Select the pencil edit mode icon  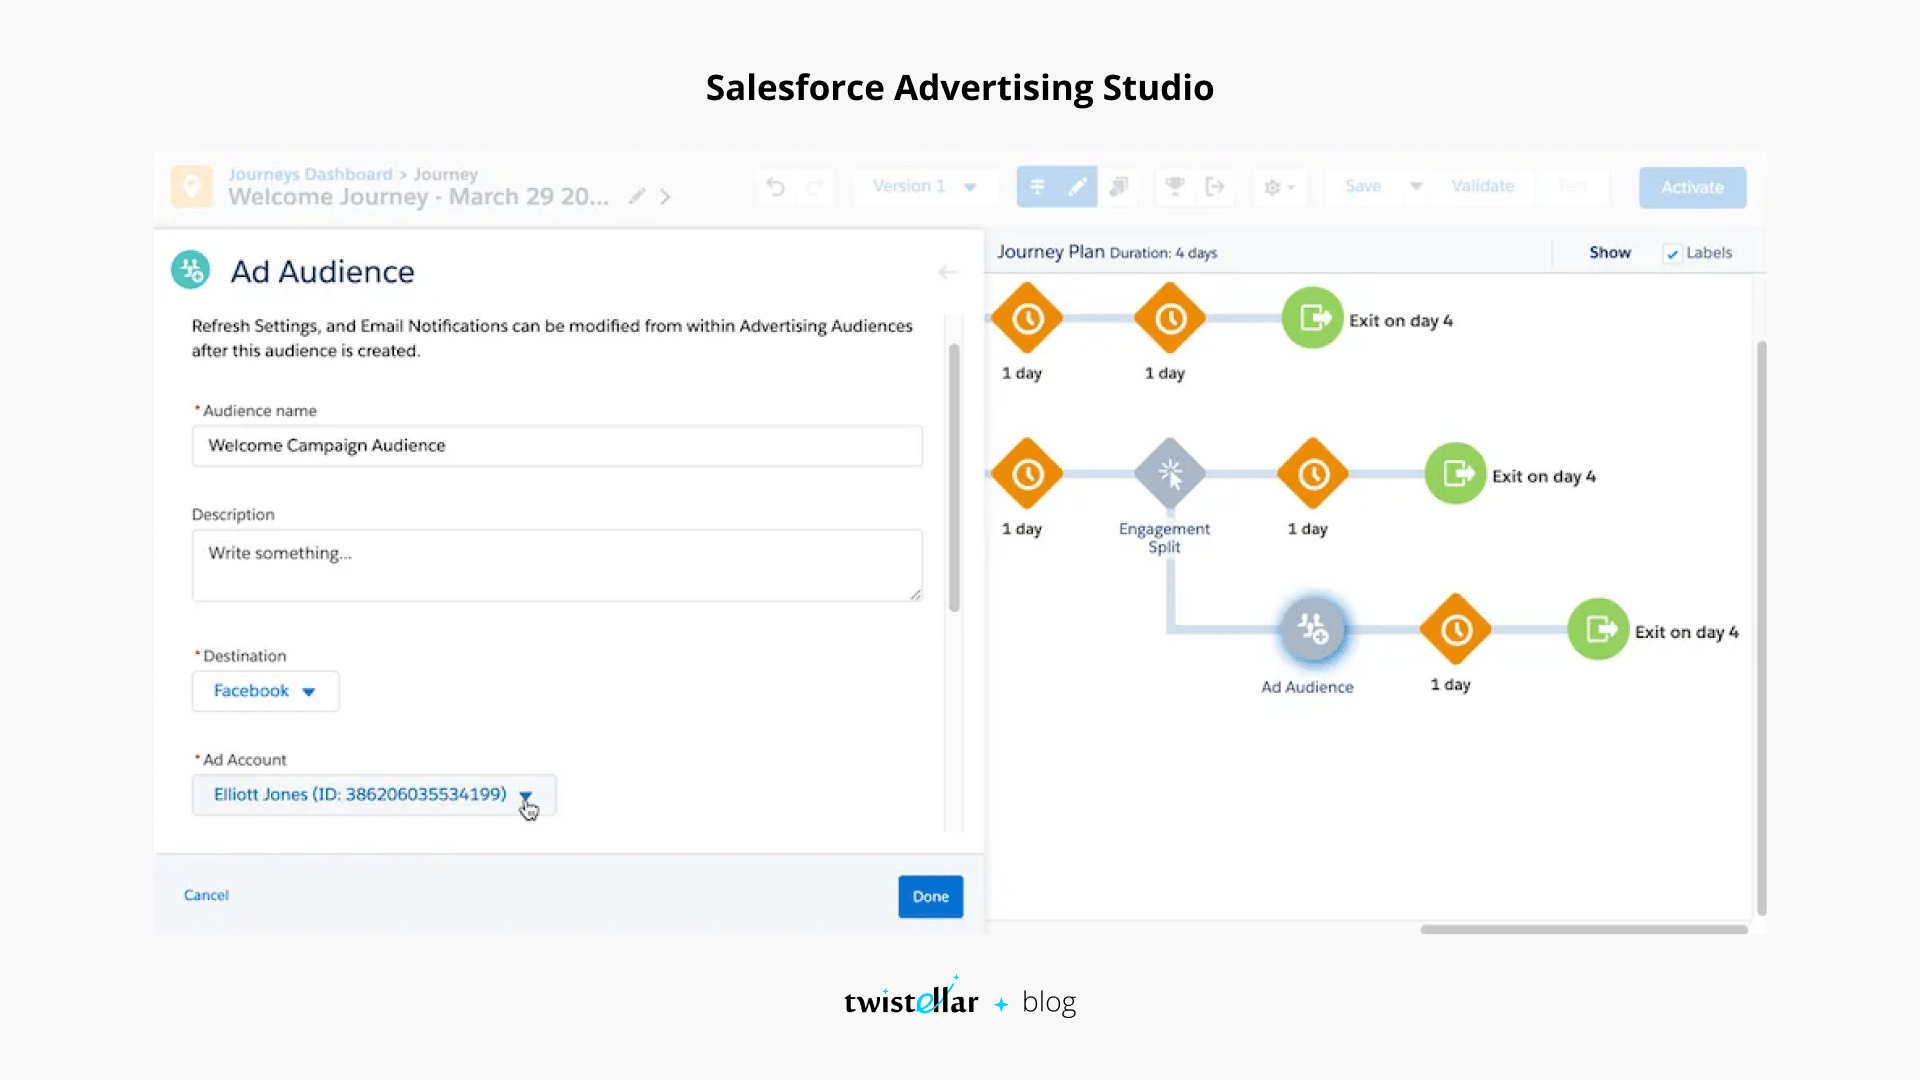pyautogui.click(x=1077, y=186)
